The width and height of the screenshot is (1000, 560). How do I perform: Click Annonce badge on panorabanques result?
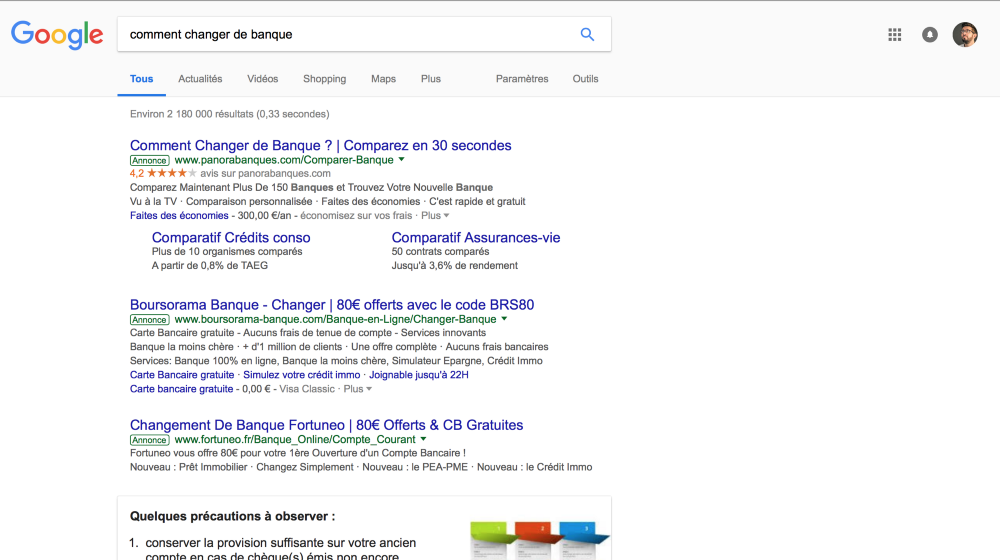(x=149, y=161)
